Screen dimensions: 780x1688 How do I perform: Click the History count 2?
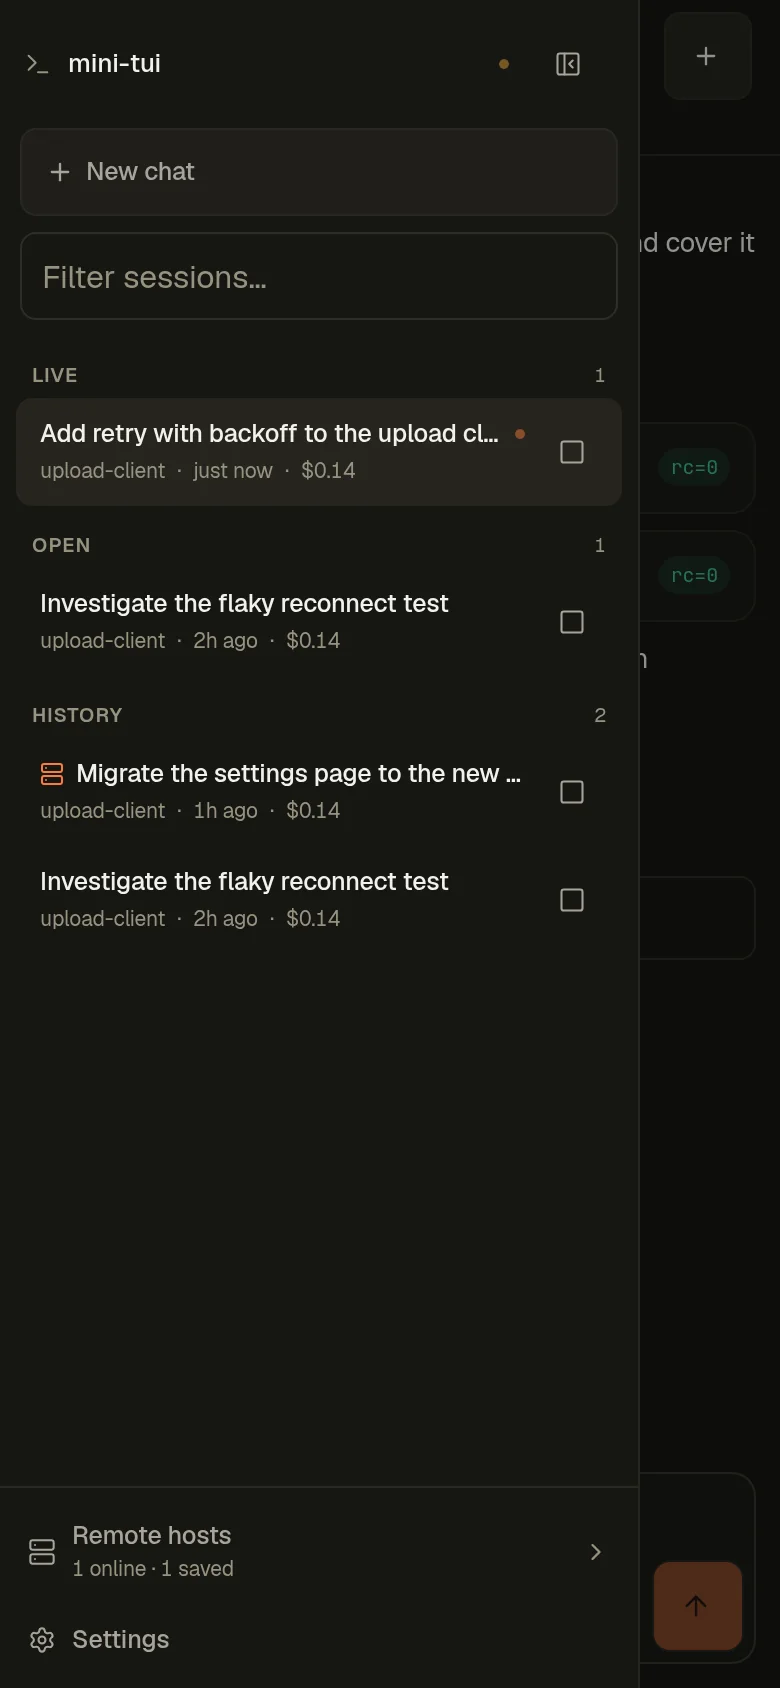(x=600, y=715)
